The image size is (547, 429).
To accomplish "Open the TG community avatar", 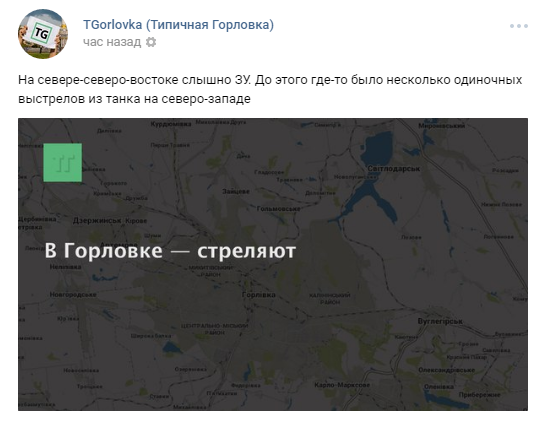I will (43, 34).
